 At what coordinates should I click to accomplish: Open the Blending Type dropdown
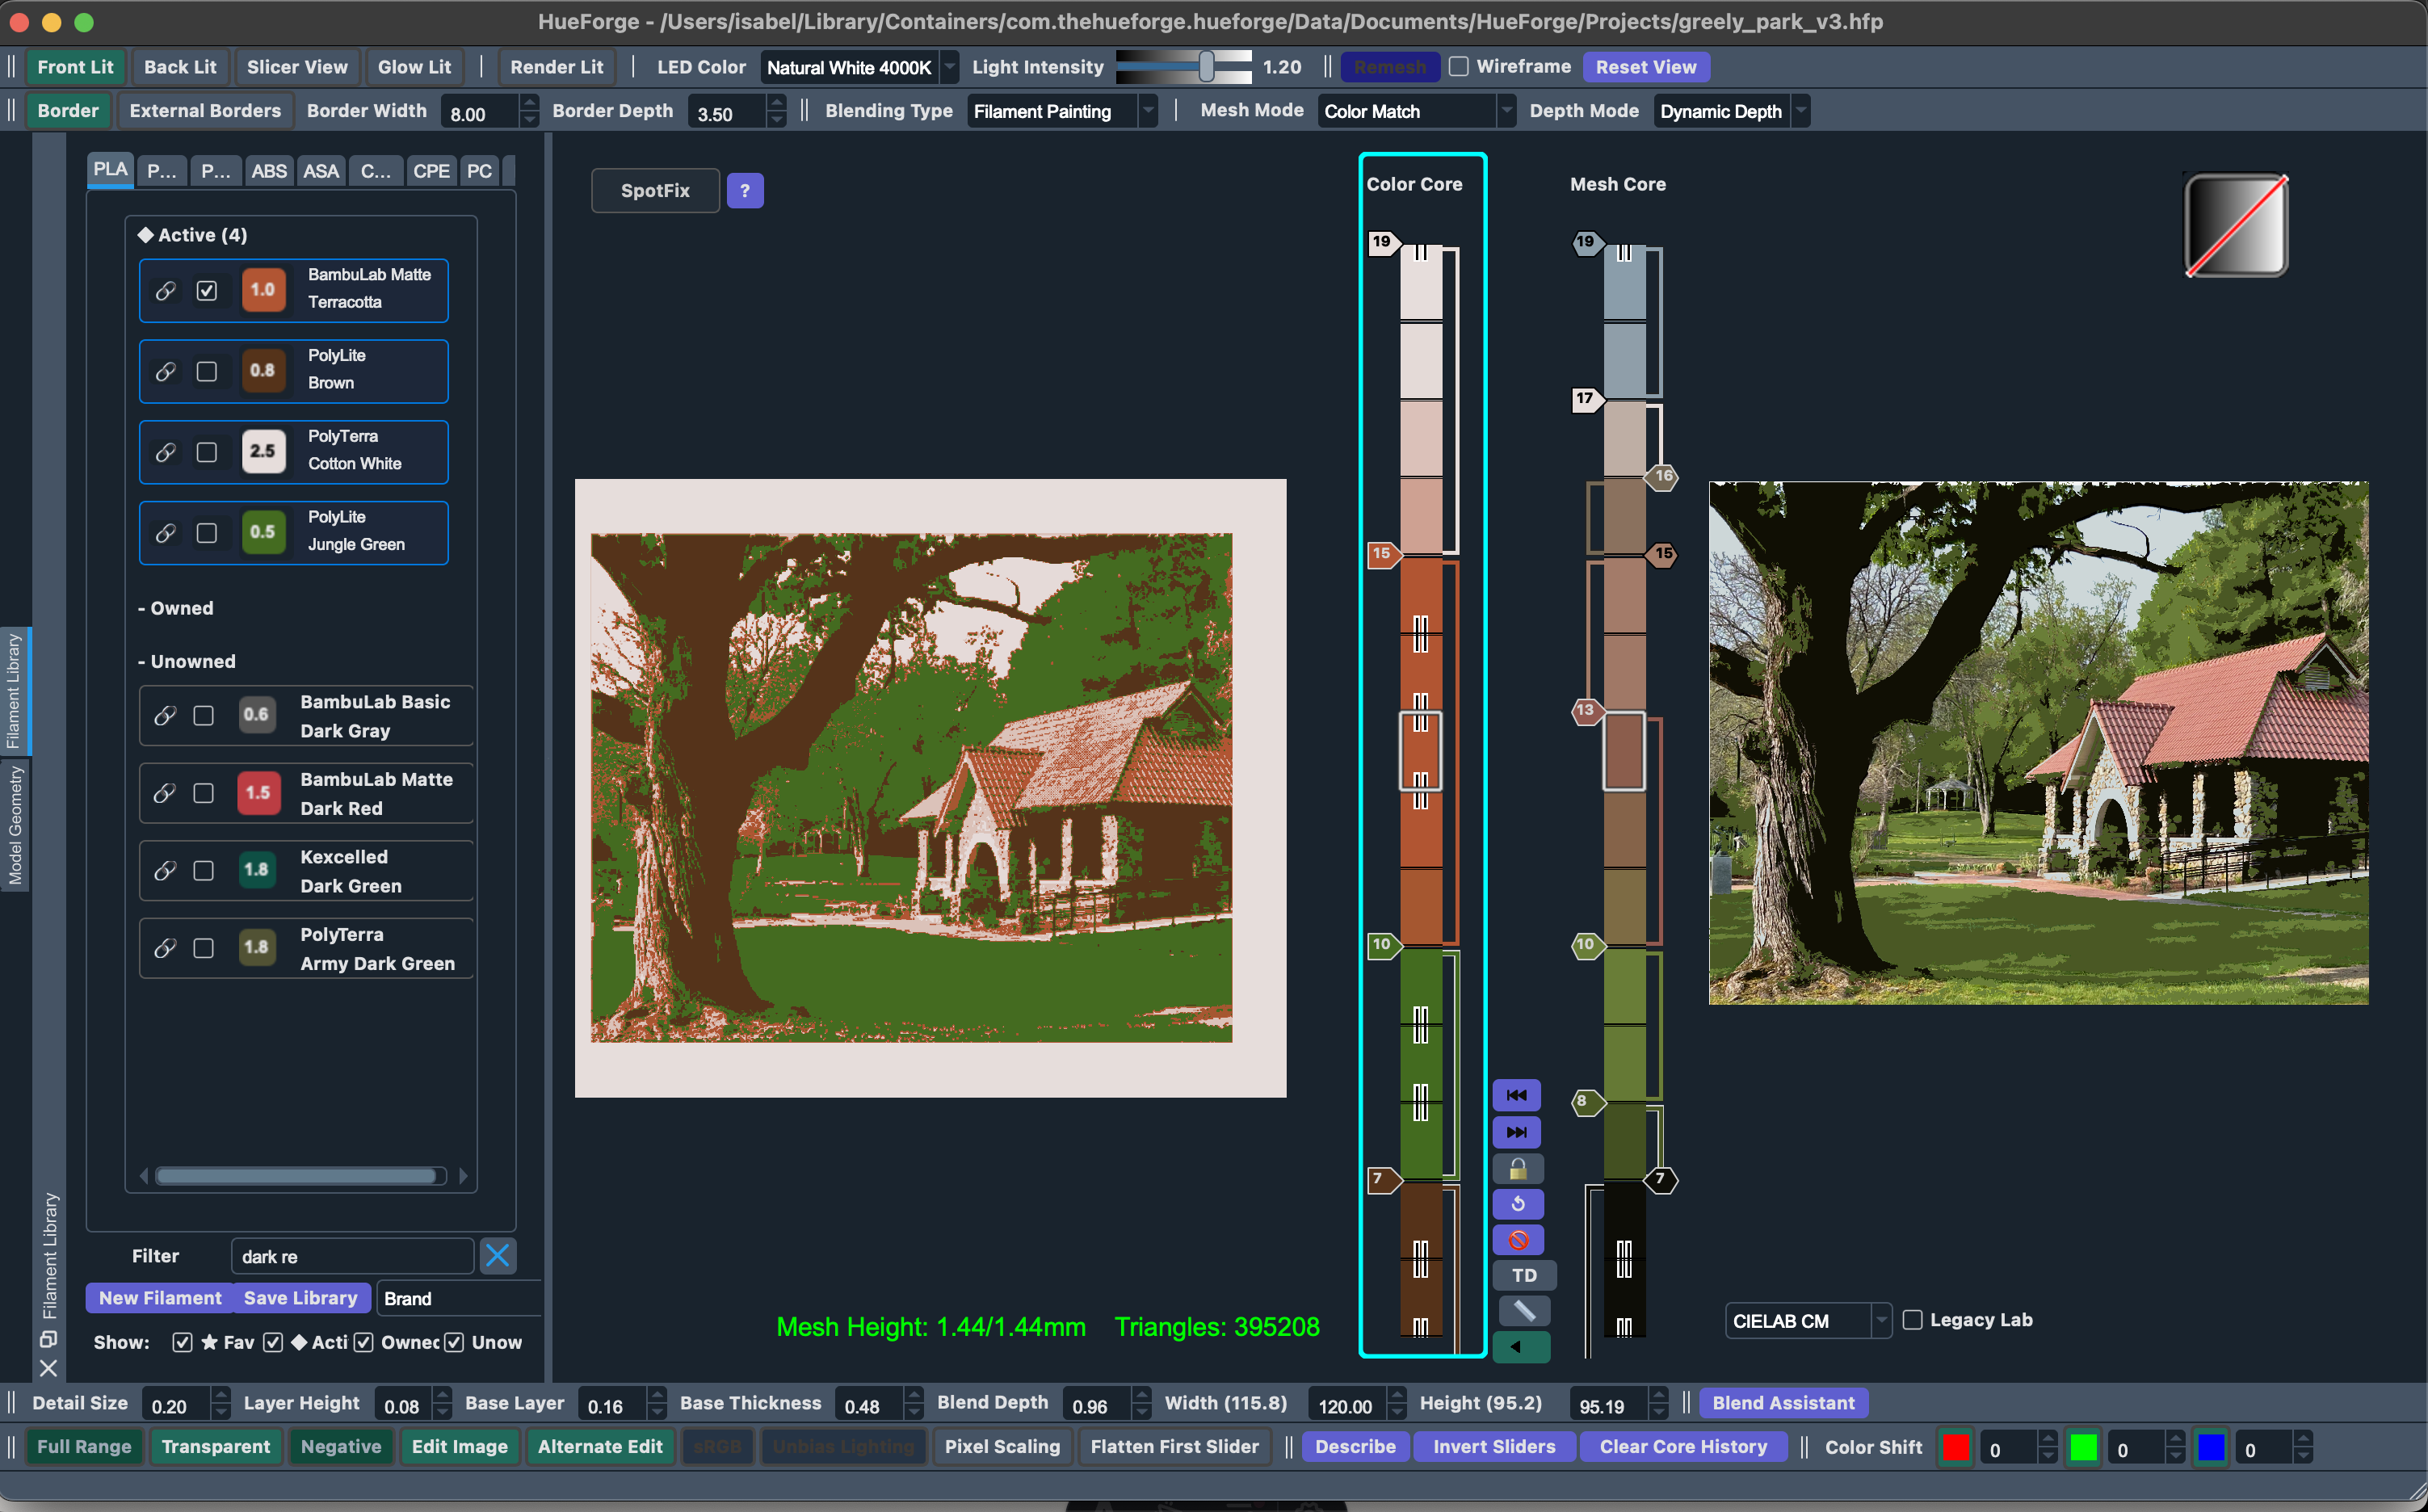pyautogui.click(x=1063, y=111)
